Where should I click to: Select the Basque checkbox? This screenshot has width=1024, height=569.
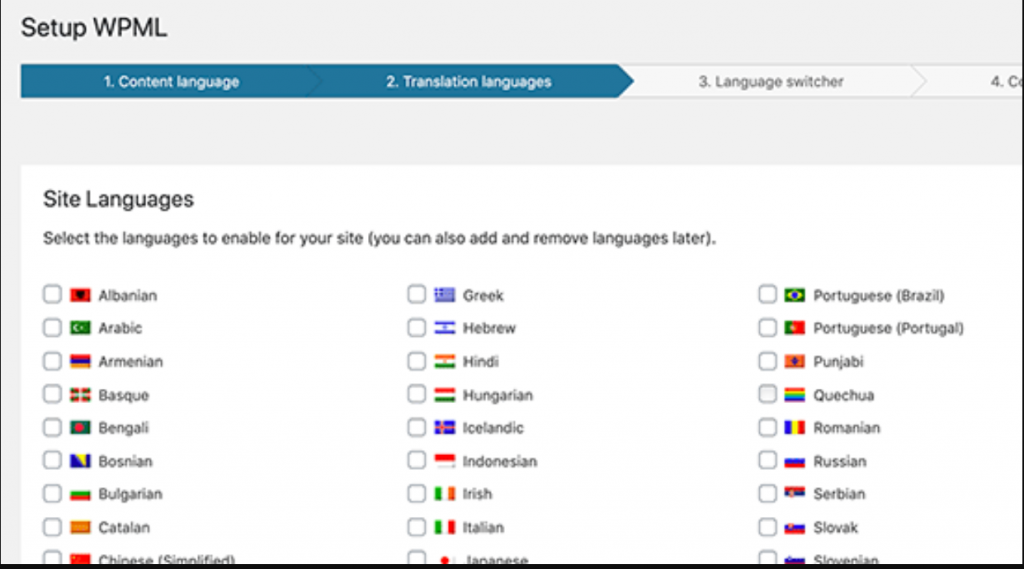[x=52, y=394]
